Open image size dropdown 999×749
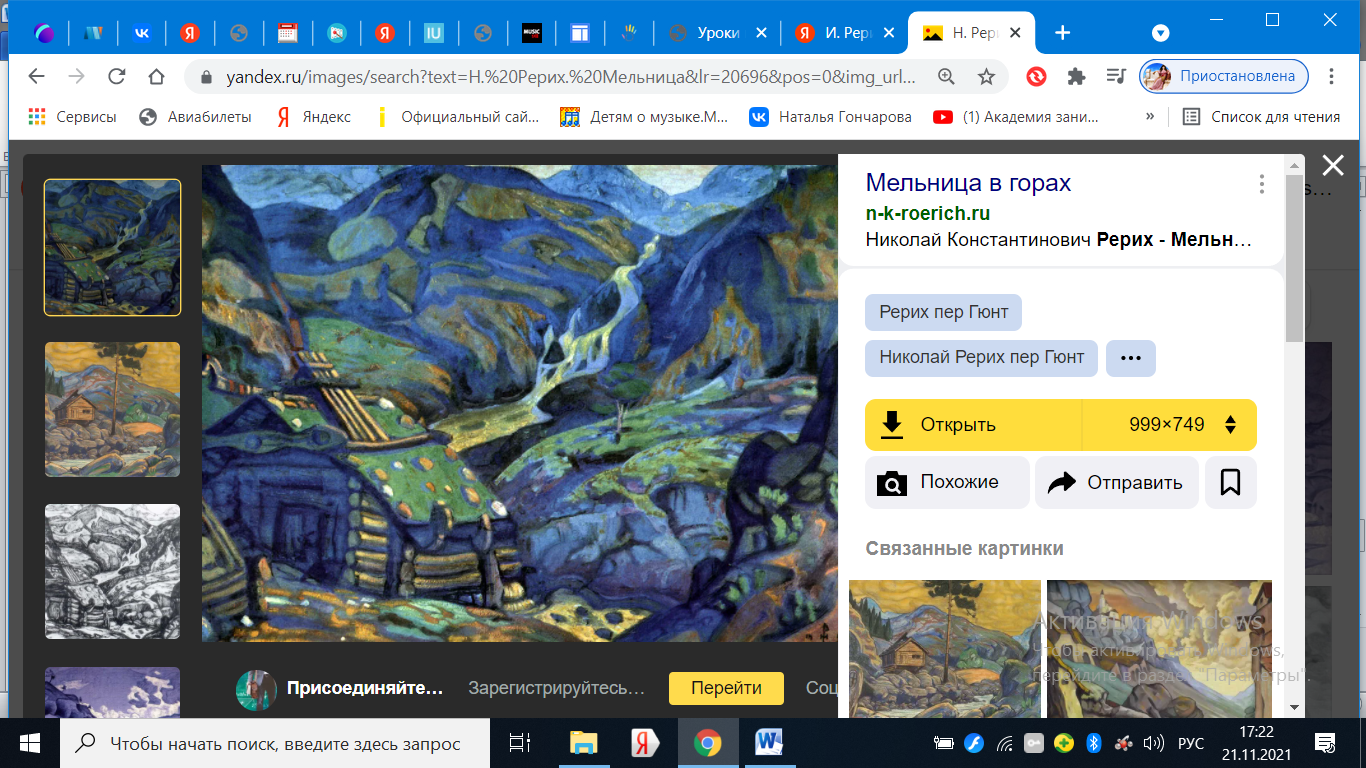The width and height of the screenshot is (1366, 768). tap(1169, 425)
